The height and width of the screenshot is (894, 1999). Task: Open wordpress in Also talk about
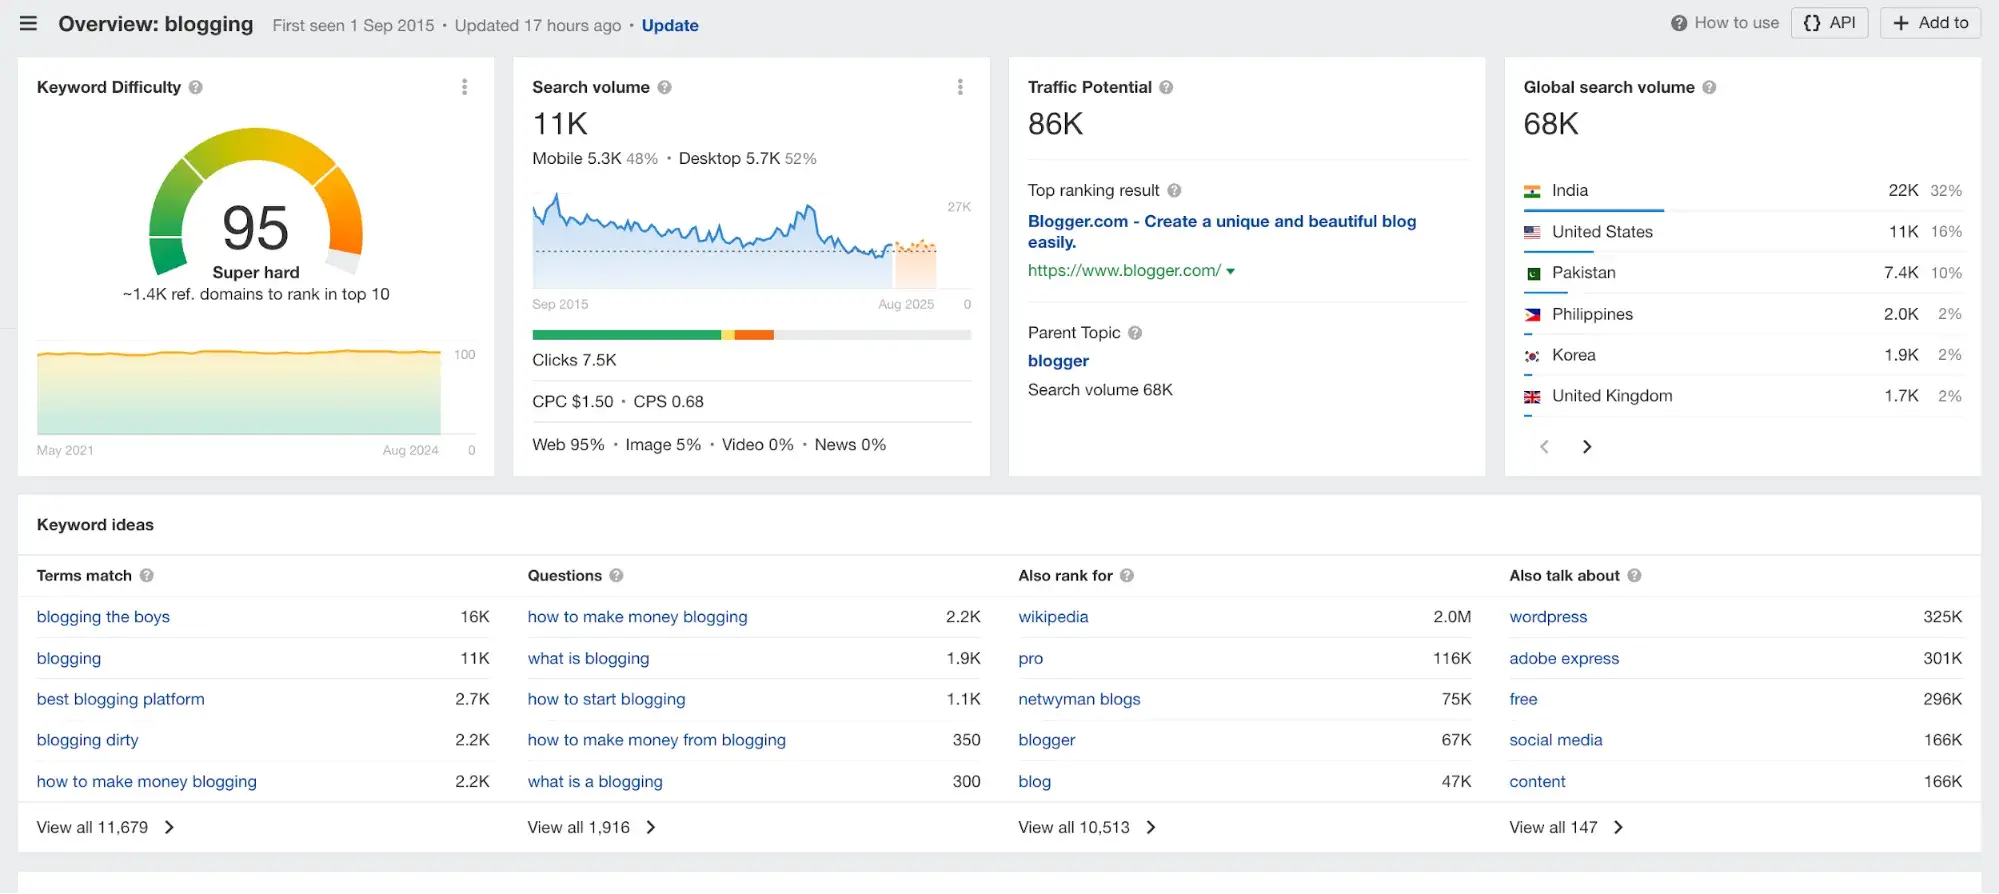(x=1548, y=617)
